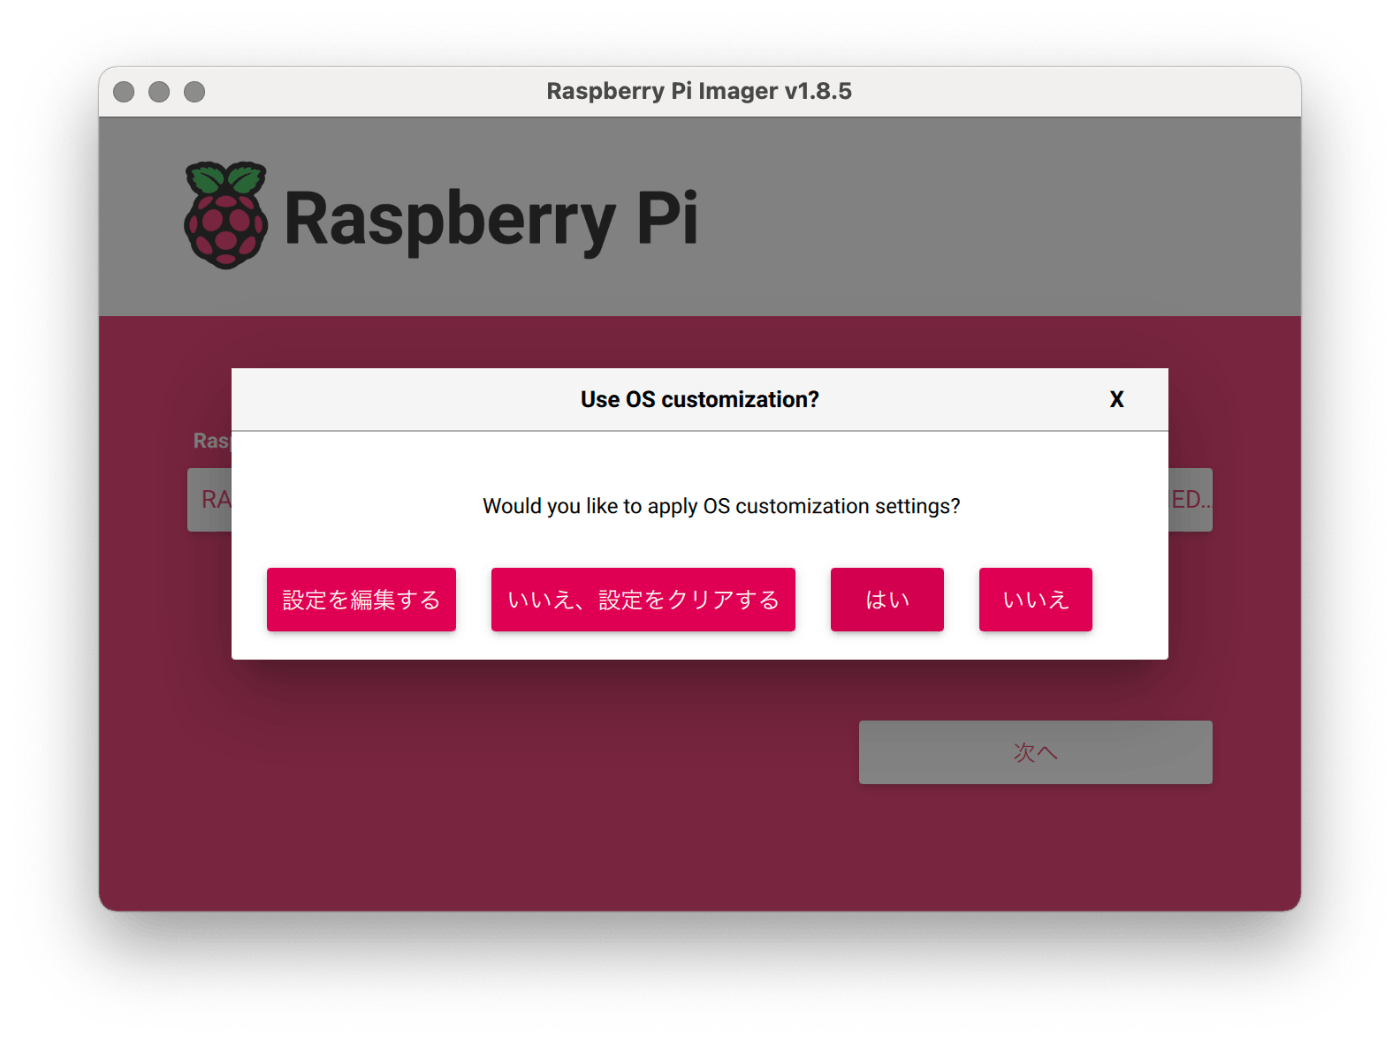Click the macOS close window button
Screen dimensions: 1400x1042
pos(124,92)
